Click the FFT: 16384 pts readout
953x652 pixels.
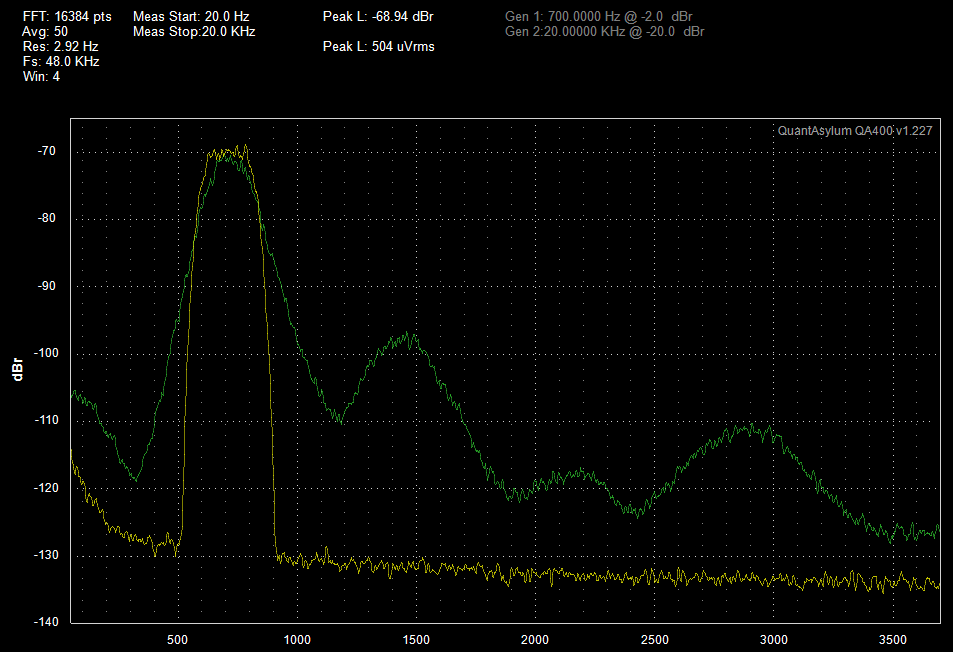pyautogui.click(x=67, y=16)
